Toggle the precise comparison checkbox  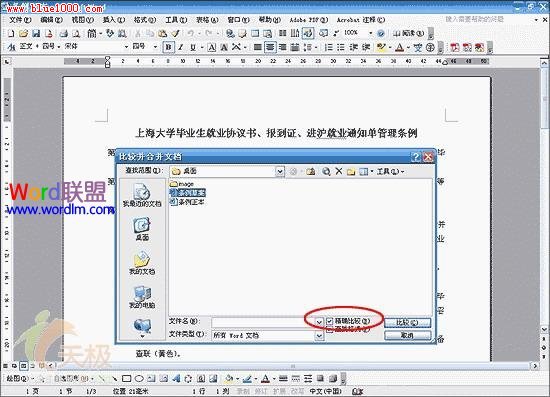pos(329,321)
